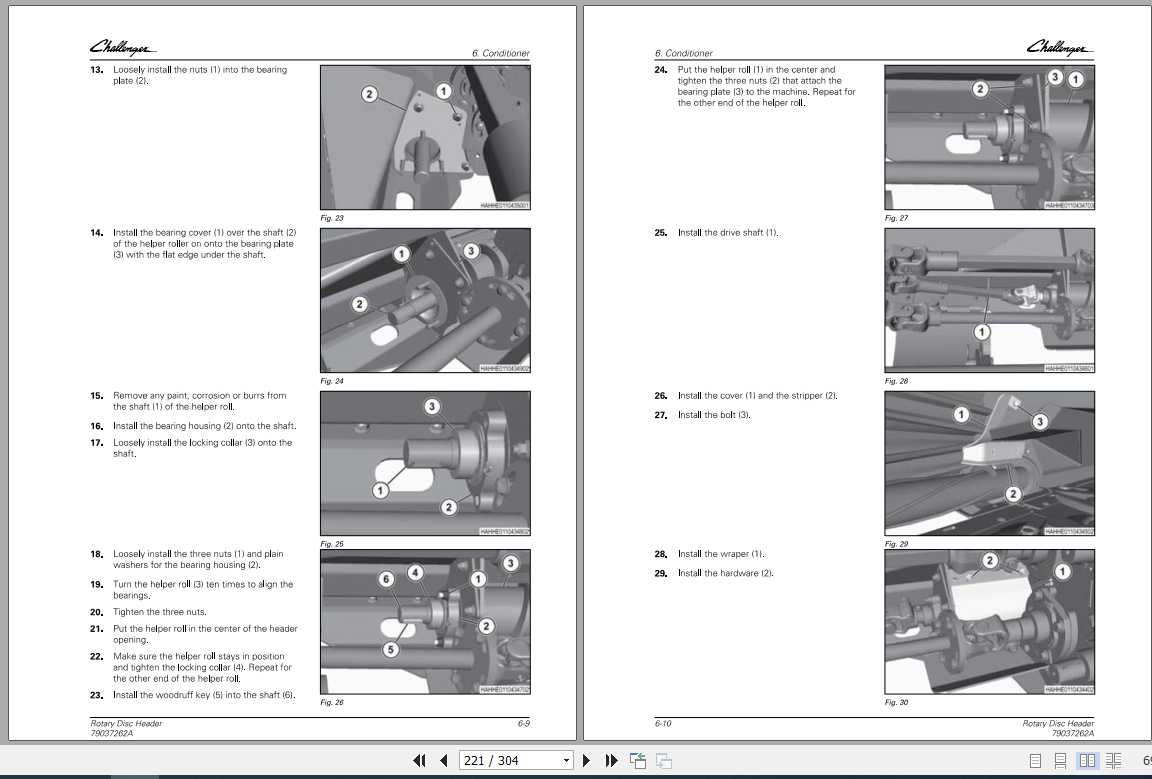1152x779 pixels.
Task: Select the next-view navigation icon
Action: pos(662,760)
